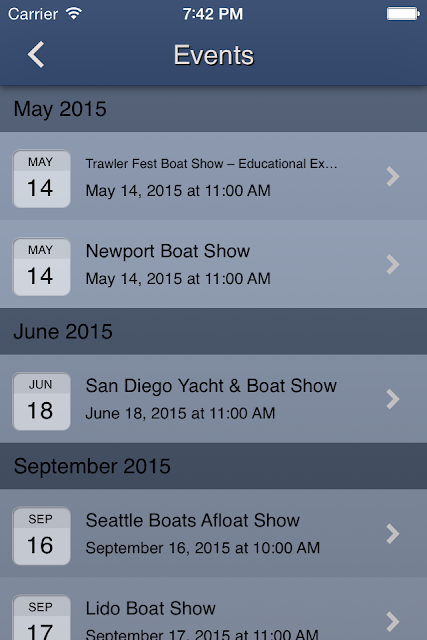Tap the Events title in navigation bar
427x640 pixels.
point(214,55)
